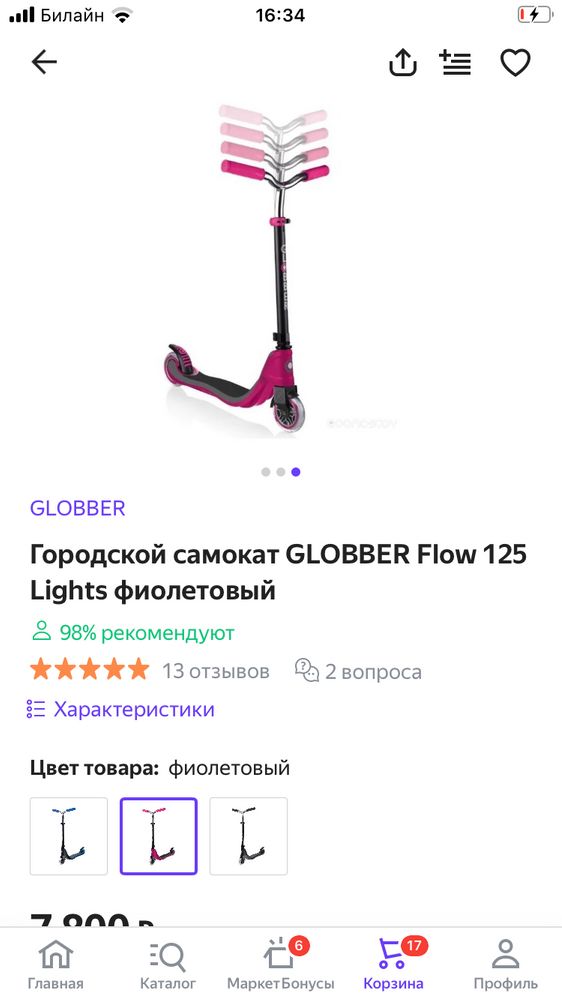Screen dimensions: 562x1000
Task: Open the GLOBBER brand link
Action: [78, 508]
